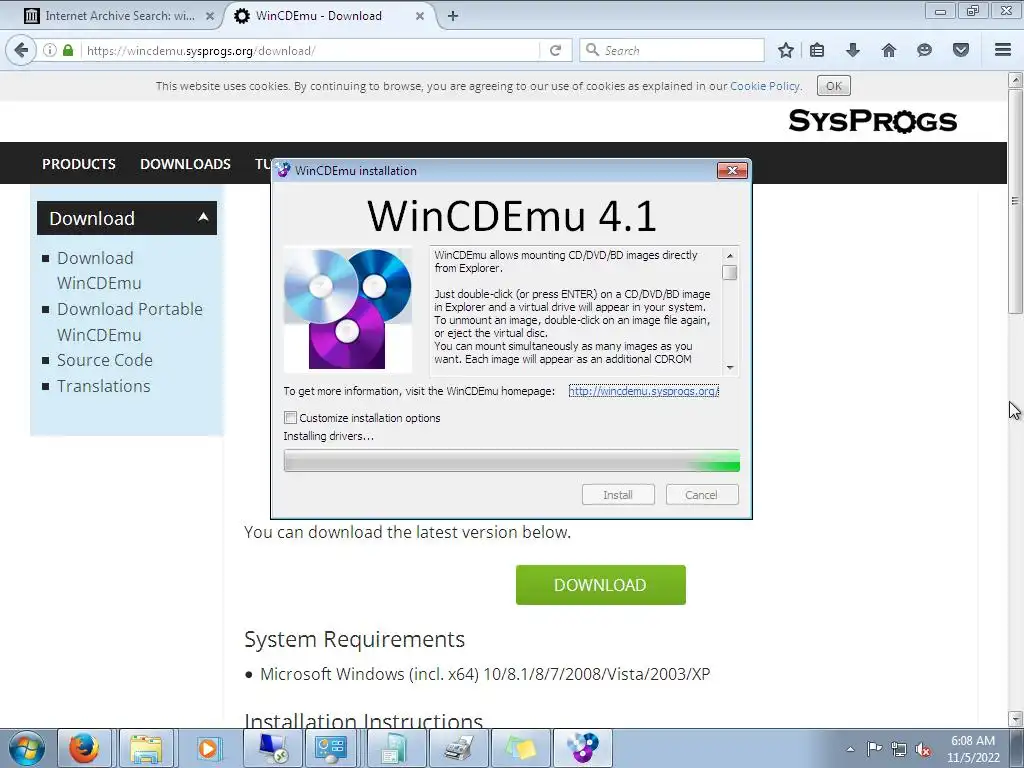
Task: Click the documents folder taskbar icon
Action: point(396,748)
